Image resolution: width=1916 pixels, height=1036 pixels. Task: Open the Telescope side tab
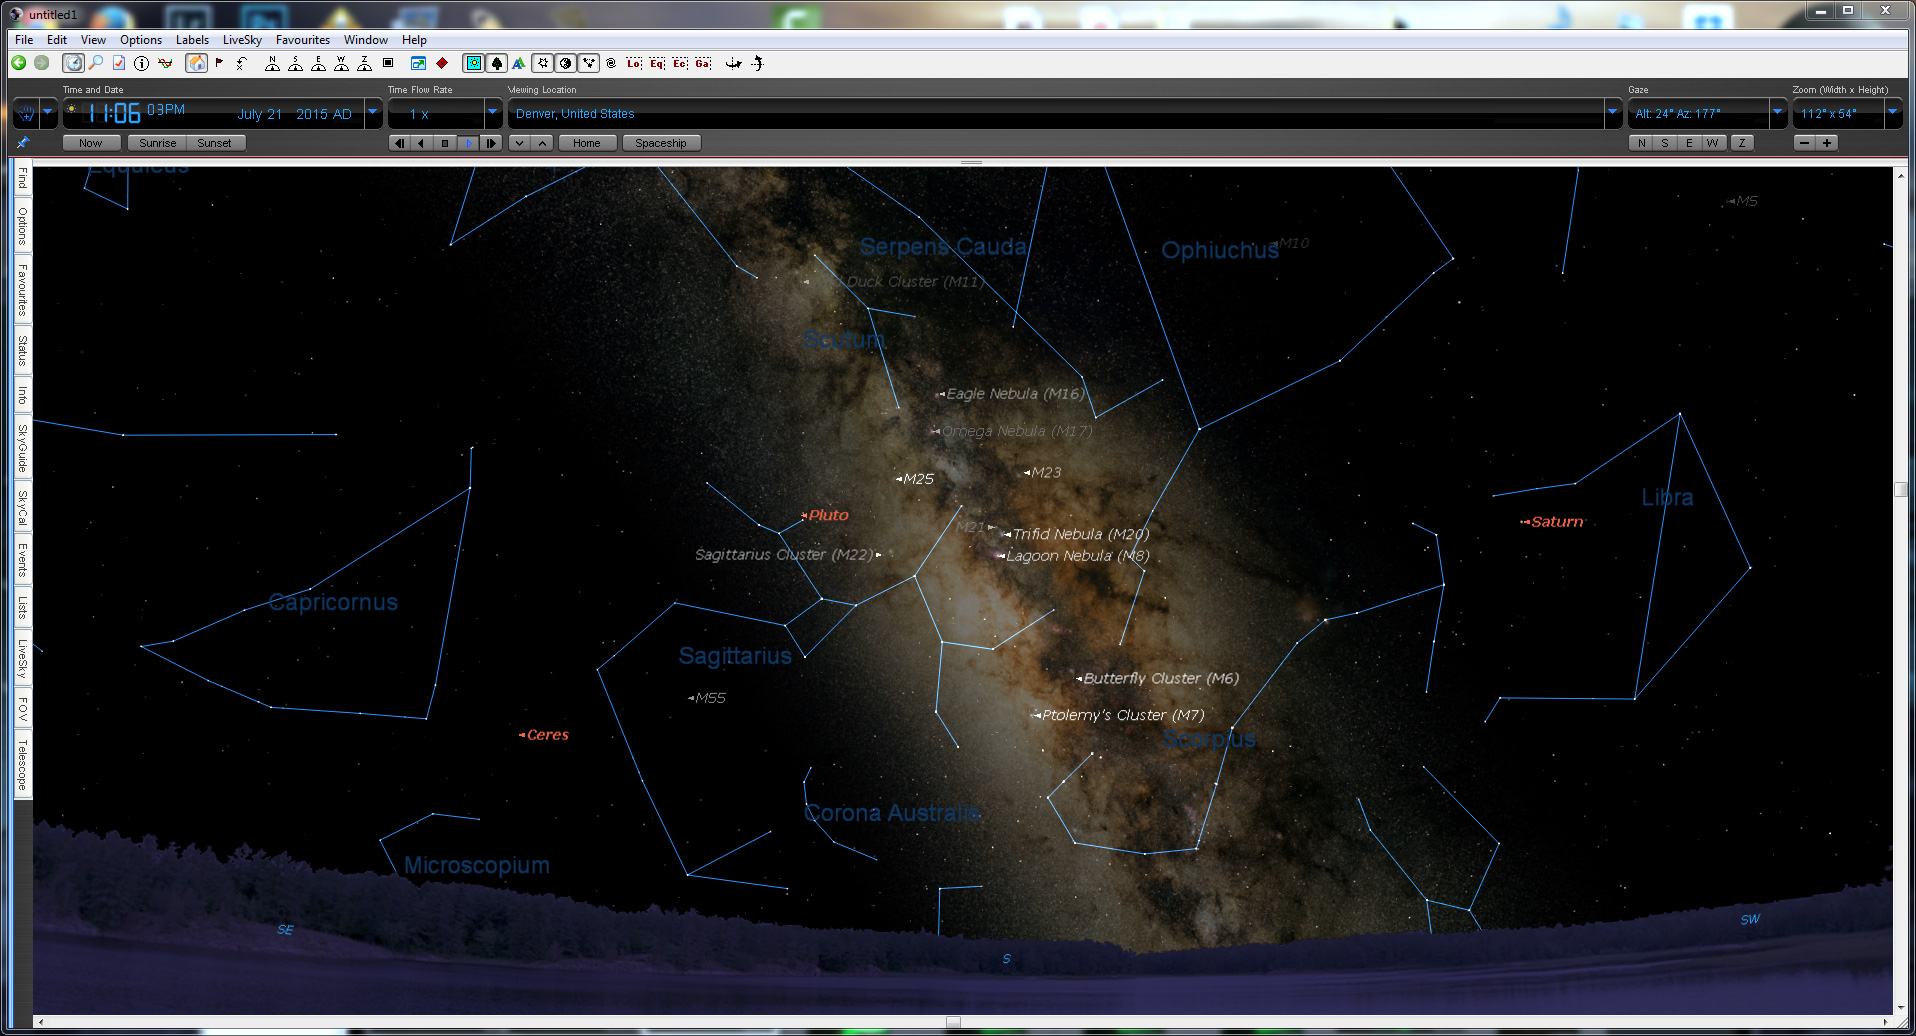click(x=23, y=764)
